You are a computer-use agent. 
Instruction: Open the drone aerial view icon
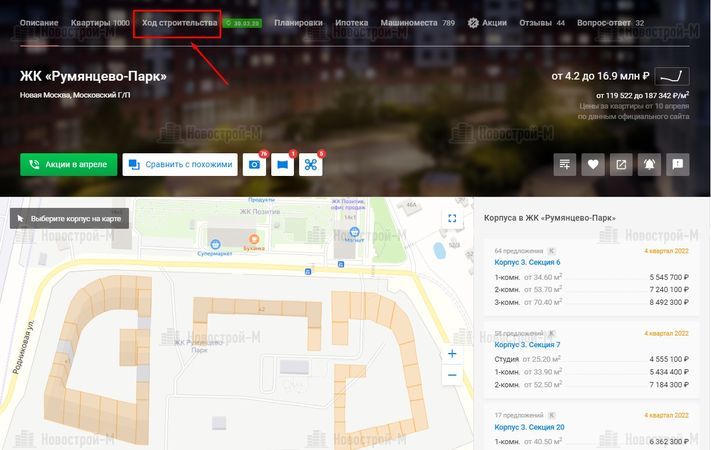coord(312,165)
